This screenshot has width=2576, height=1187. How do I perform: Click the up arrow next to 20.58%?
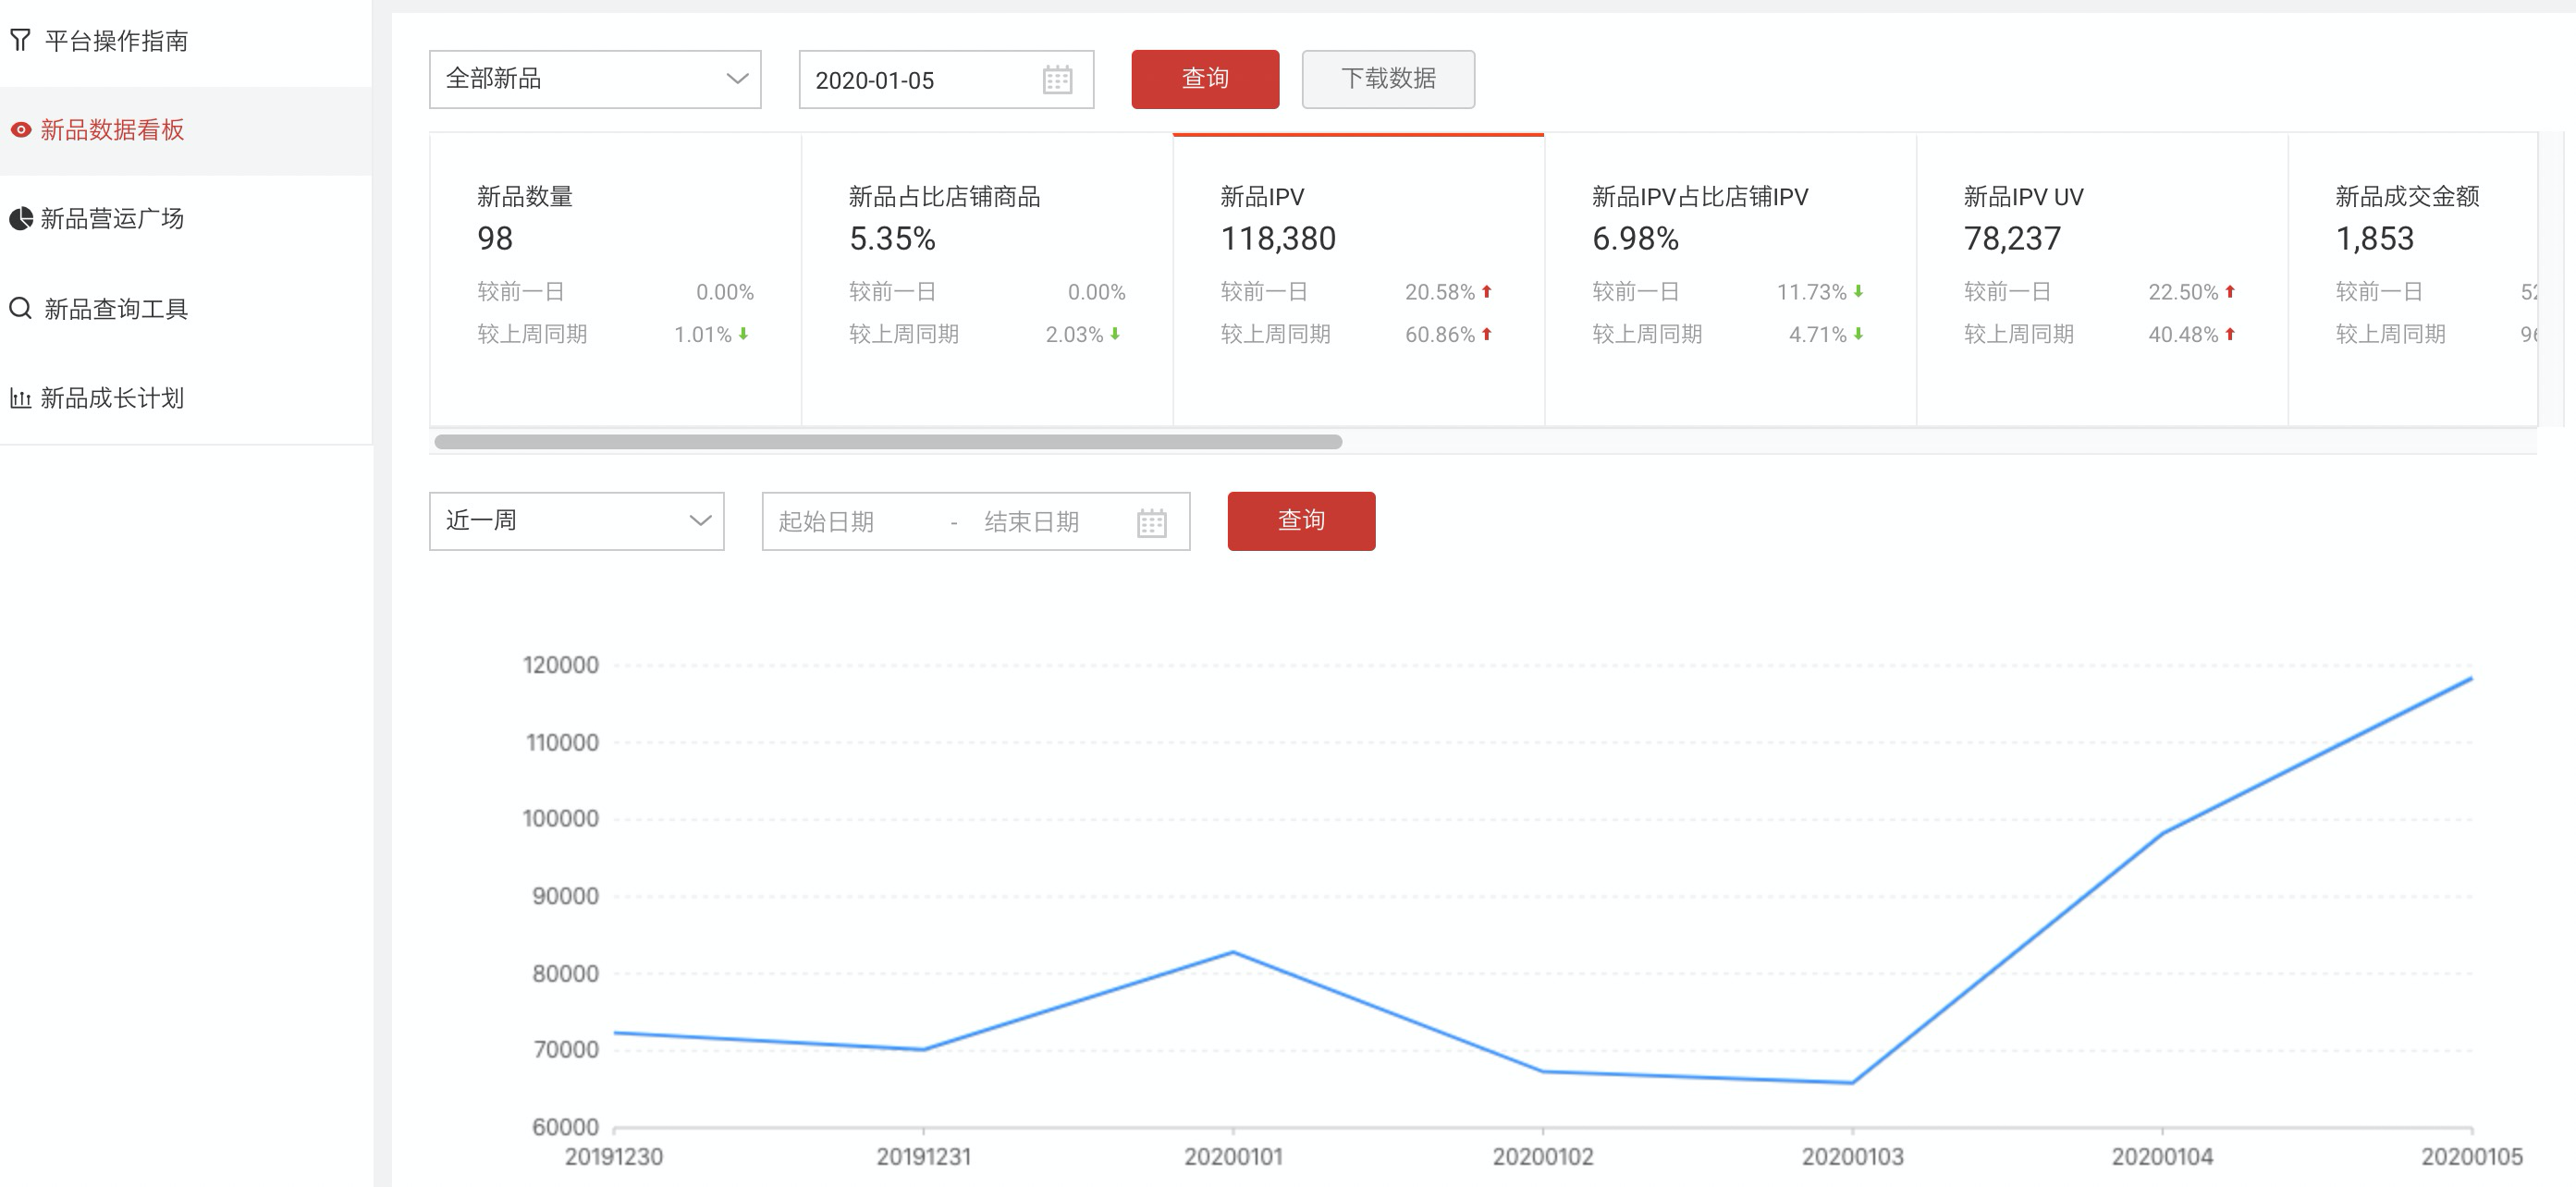(x=1486, y=292)
